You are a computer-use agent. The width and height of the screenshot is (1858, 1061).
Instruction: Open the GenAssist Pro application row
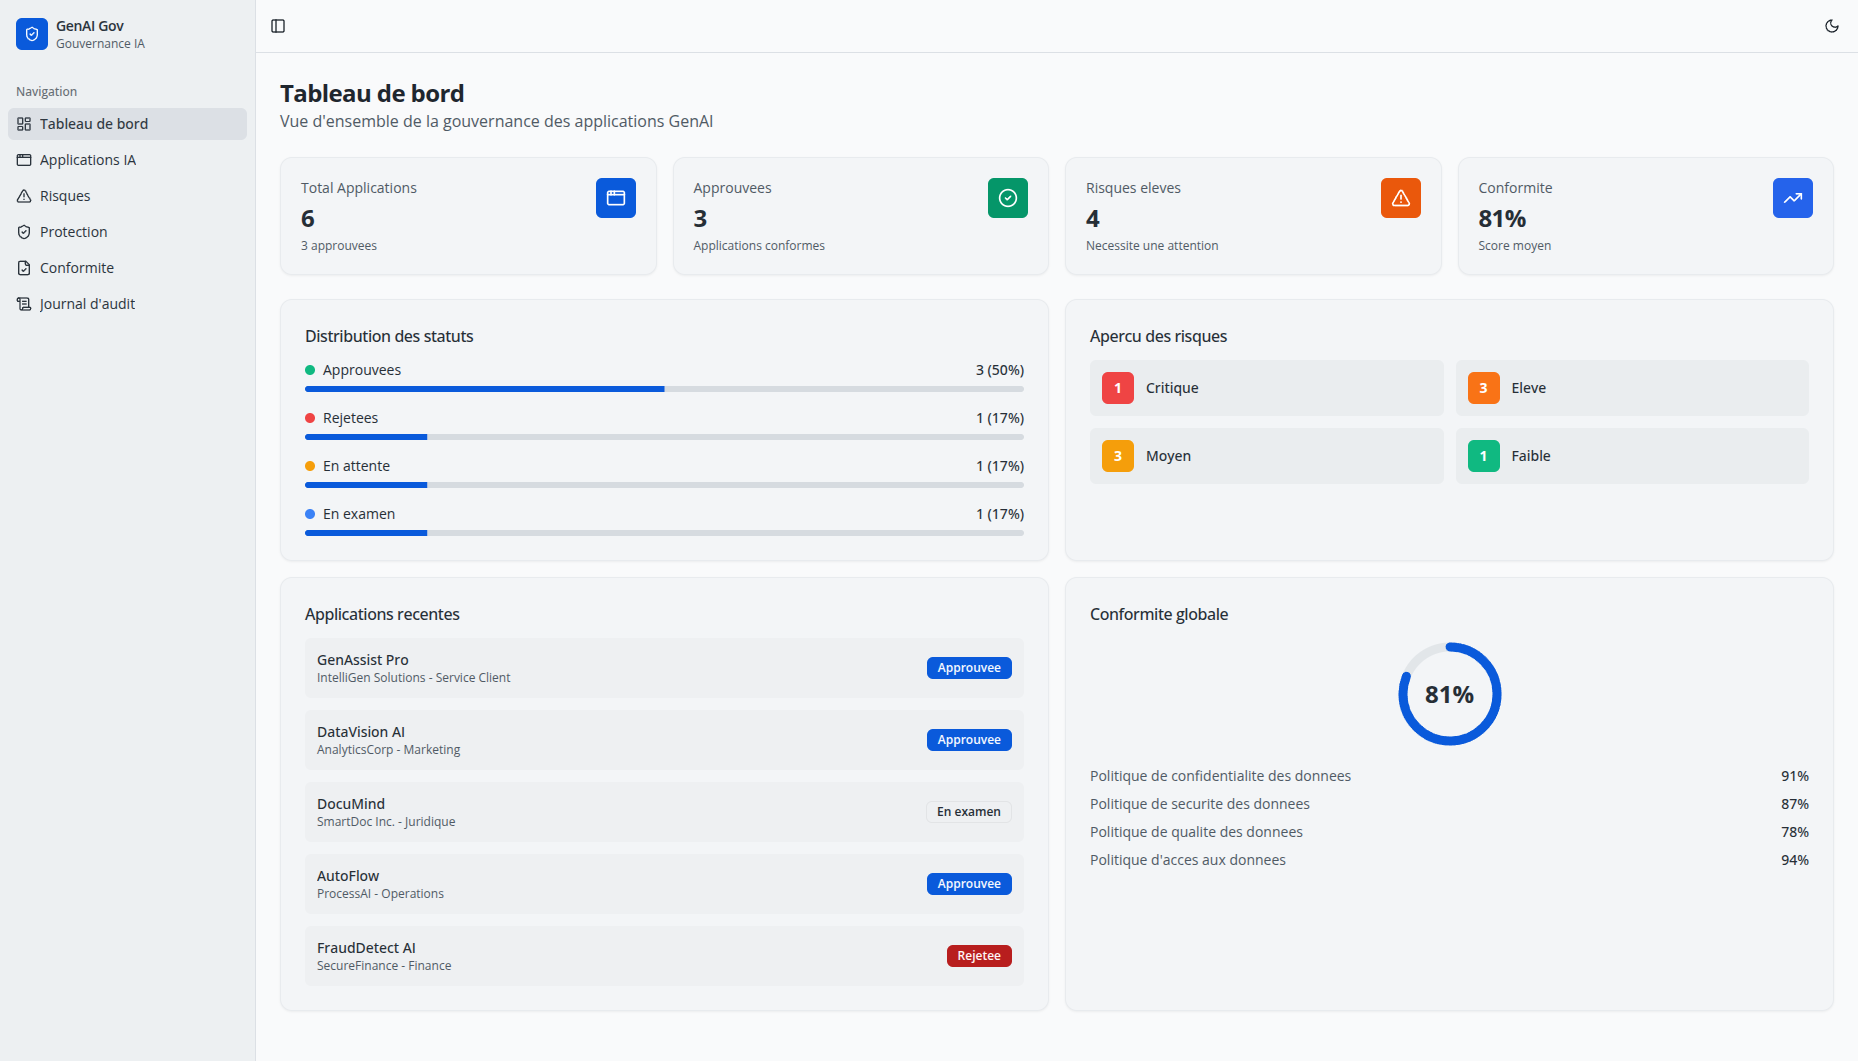pyautogui.click(x=663, y=668)
